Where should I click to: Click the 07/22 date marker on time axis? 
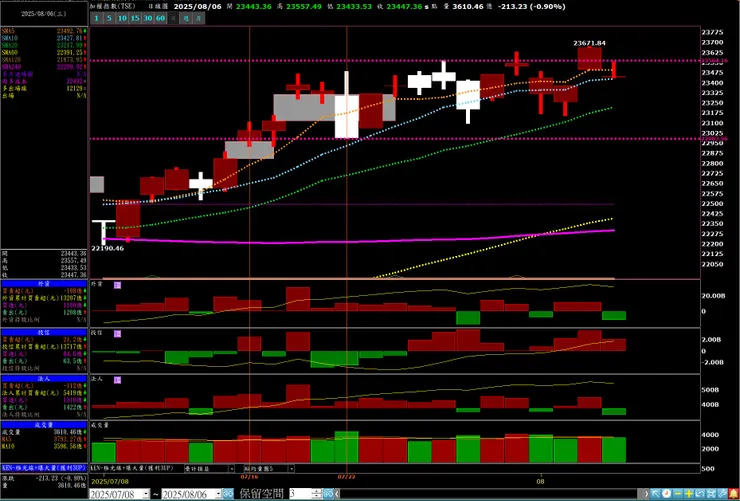tap(346, 476)
